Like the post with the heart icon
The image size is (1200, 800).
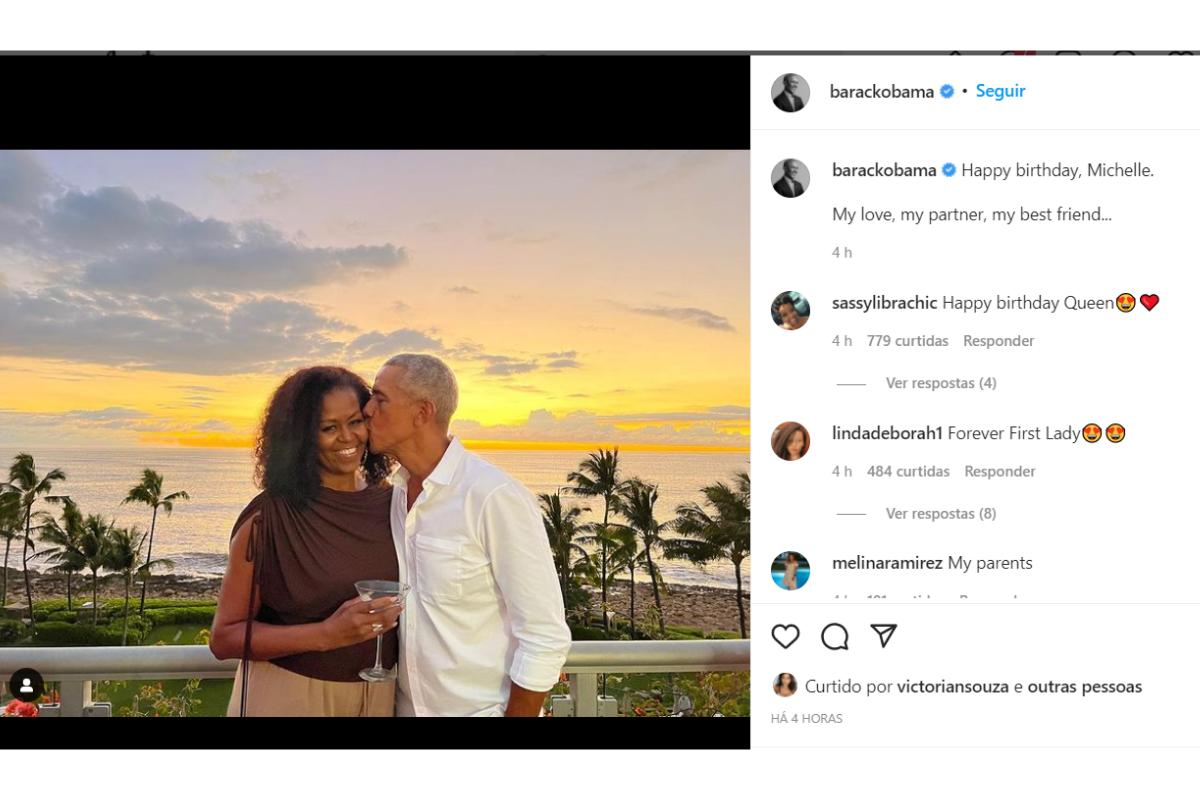tap(786, 636)
